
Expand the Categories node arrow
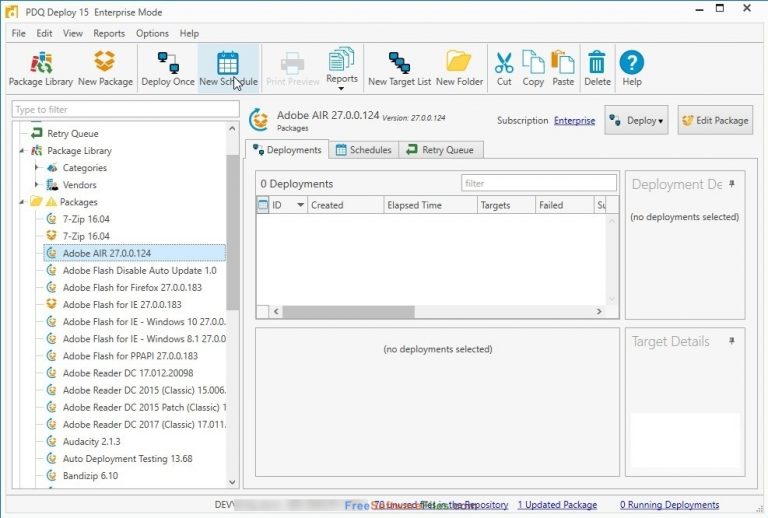click(37, 168)
